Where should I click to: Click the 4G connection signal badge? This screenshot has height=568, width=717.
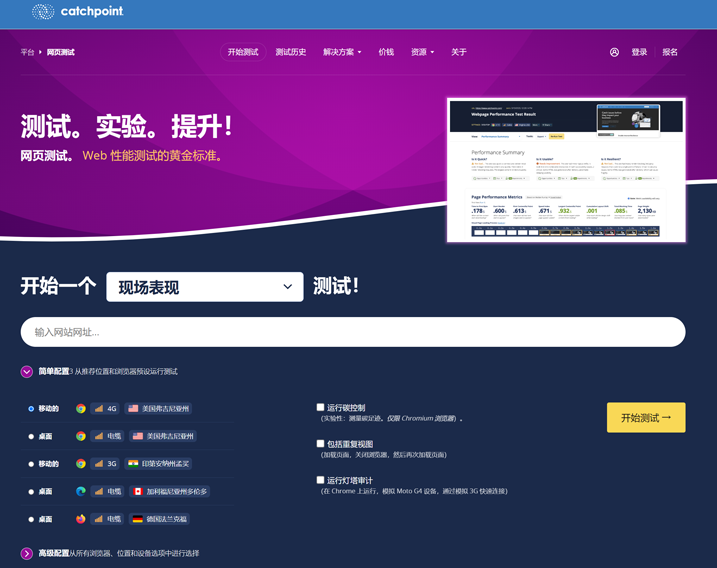105,408
